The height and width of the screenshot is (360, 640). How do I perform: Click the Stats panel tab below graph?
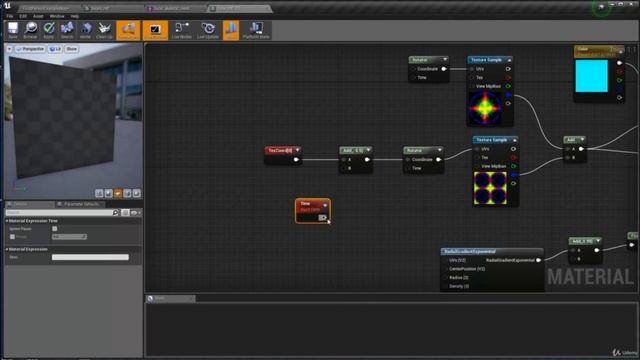(170, 298)
